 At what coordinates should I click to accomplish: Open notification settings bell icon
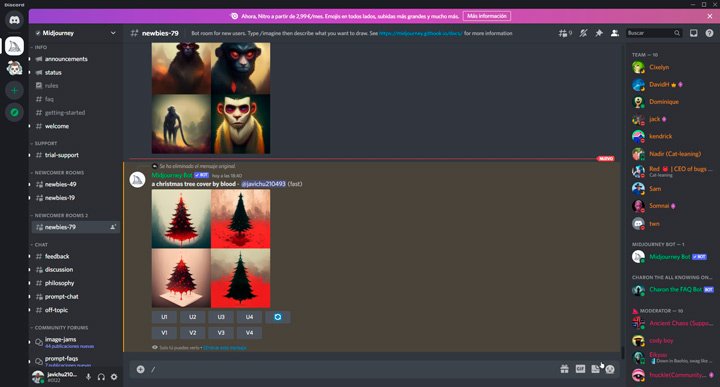click(583, 33)
